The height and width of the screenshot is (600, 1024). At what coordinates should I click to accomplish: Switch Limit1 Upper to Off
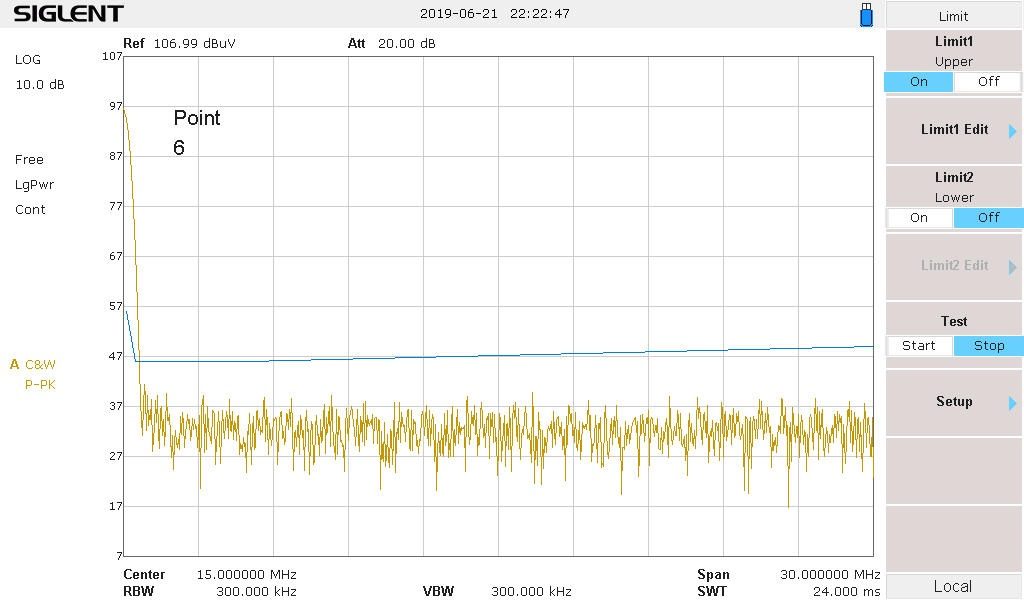[x=988, y=82]
